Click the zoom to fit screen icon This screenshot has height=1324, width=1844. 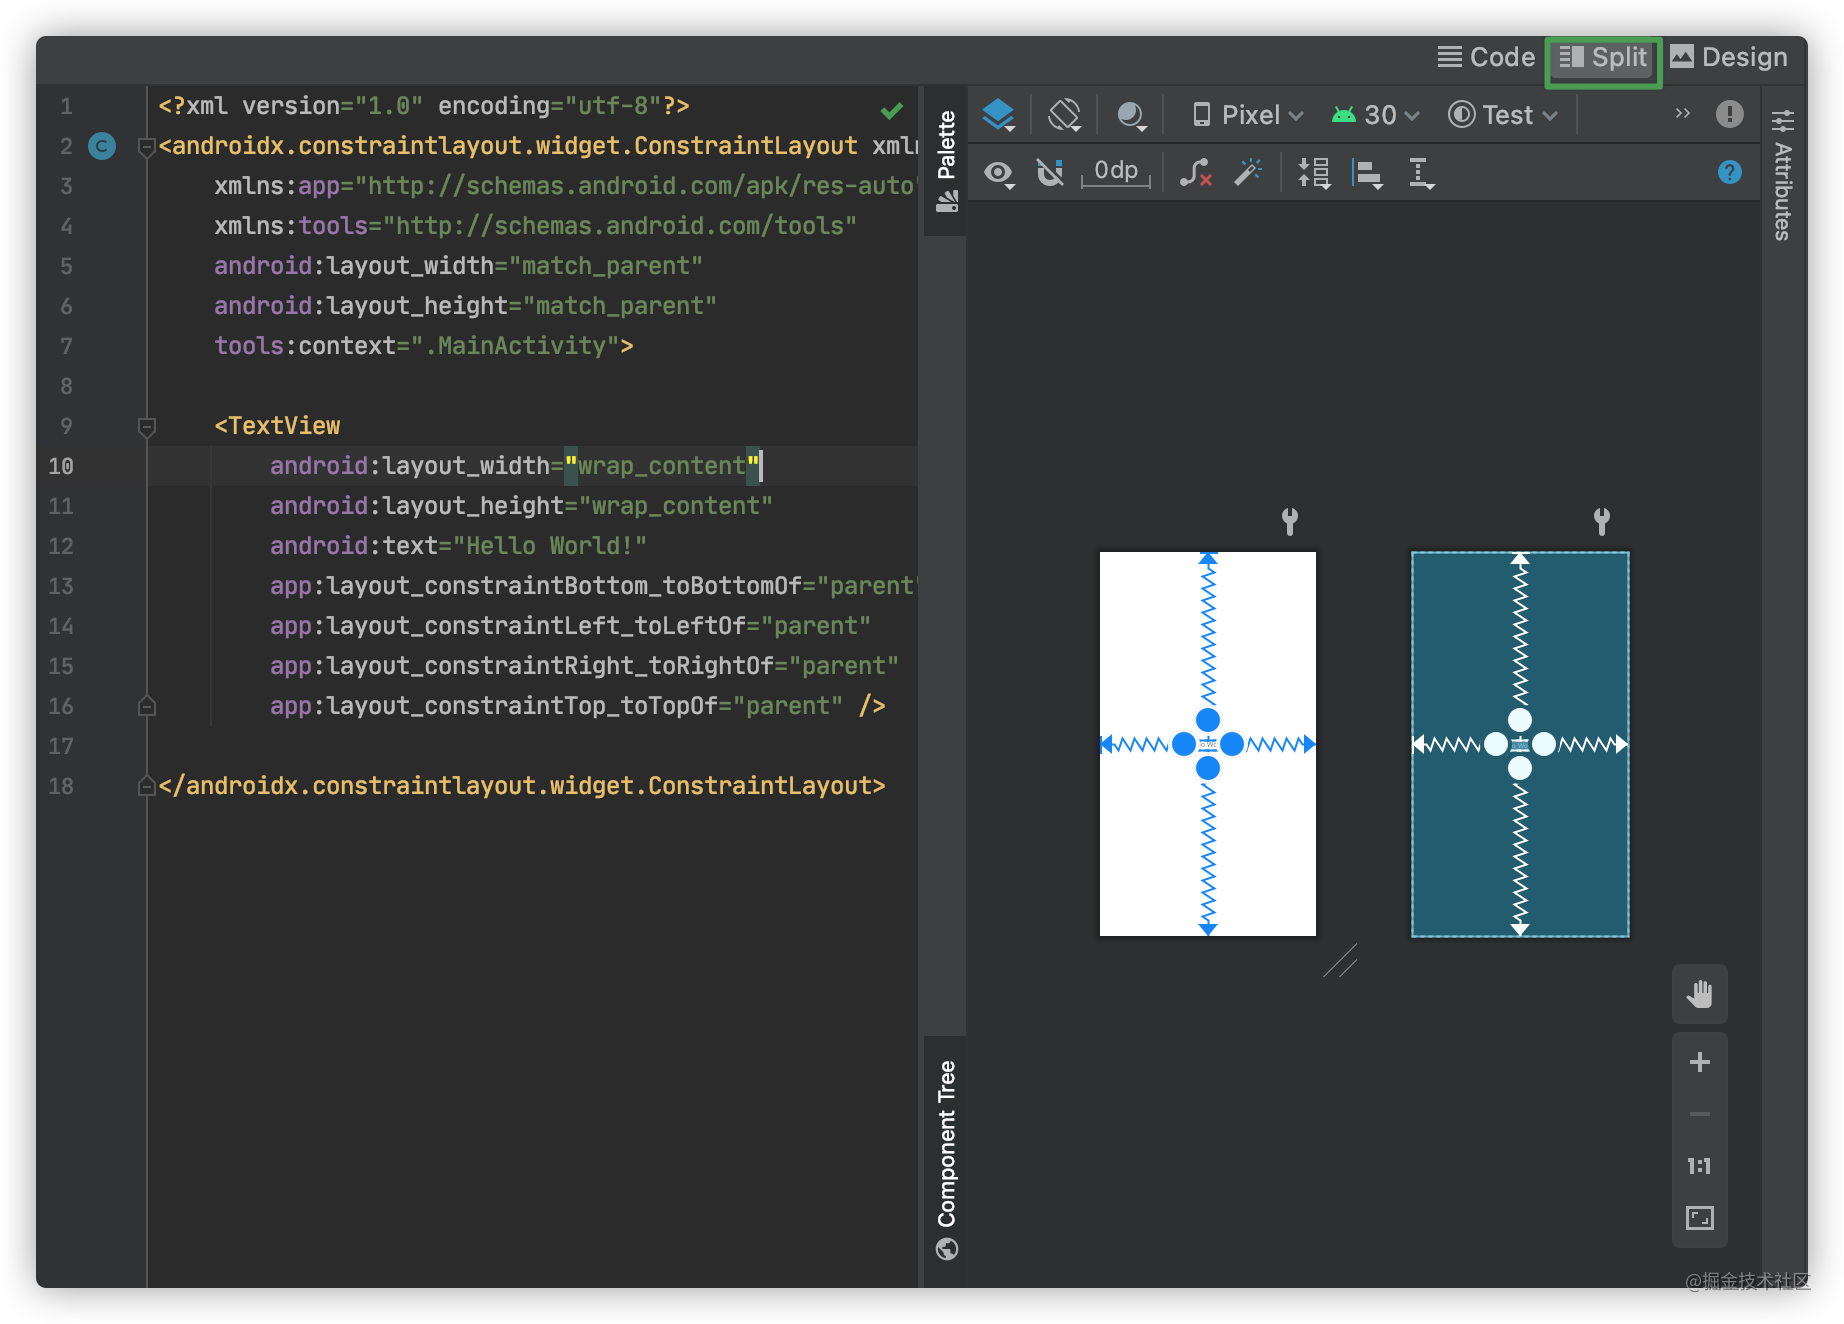(x=1699, y=1218)
